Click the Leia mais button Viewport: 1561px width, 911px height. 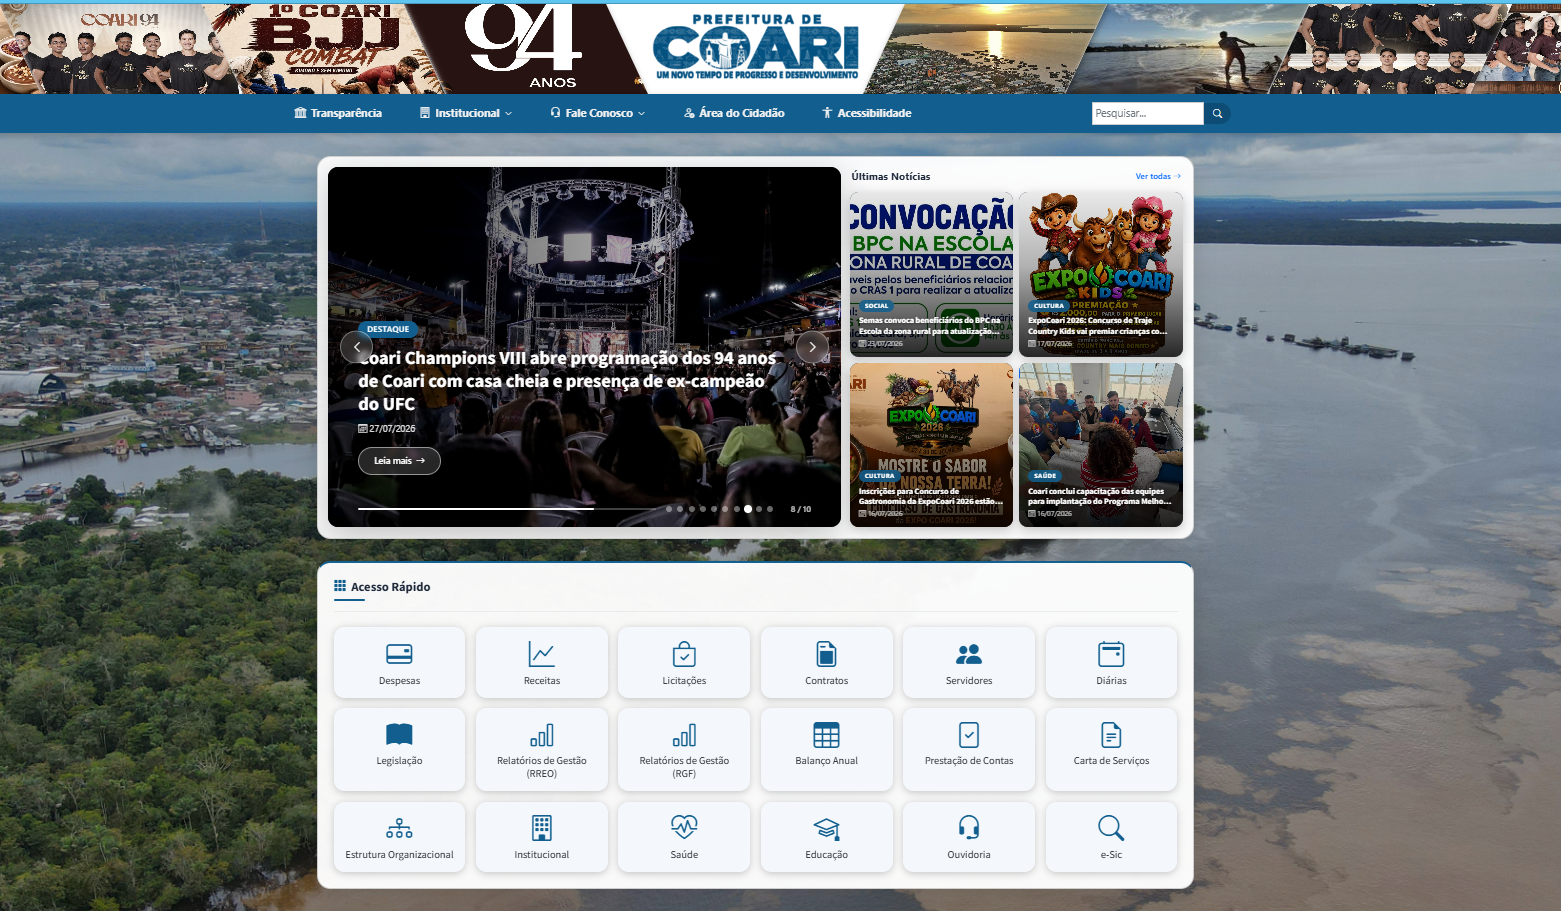[399, 461]
